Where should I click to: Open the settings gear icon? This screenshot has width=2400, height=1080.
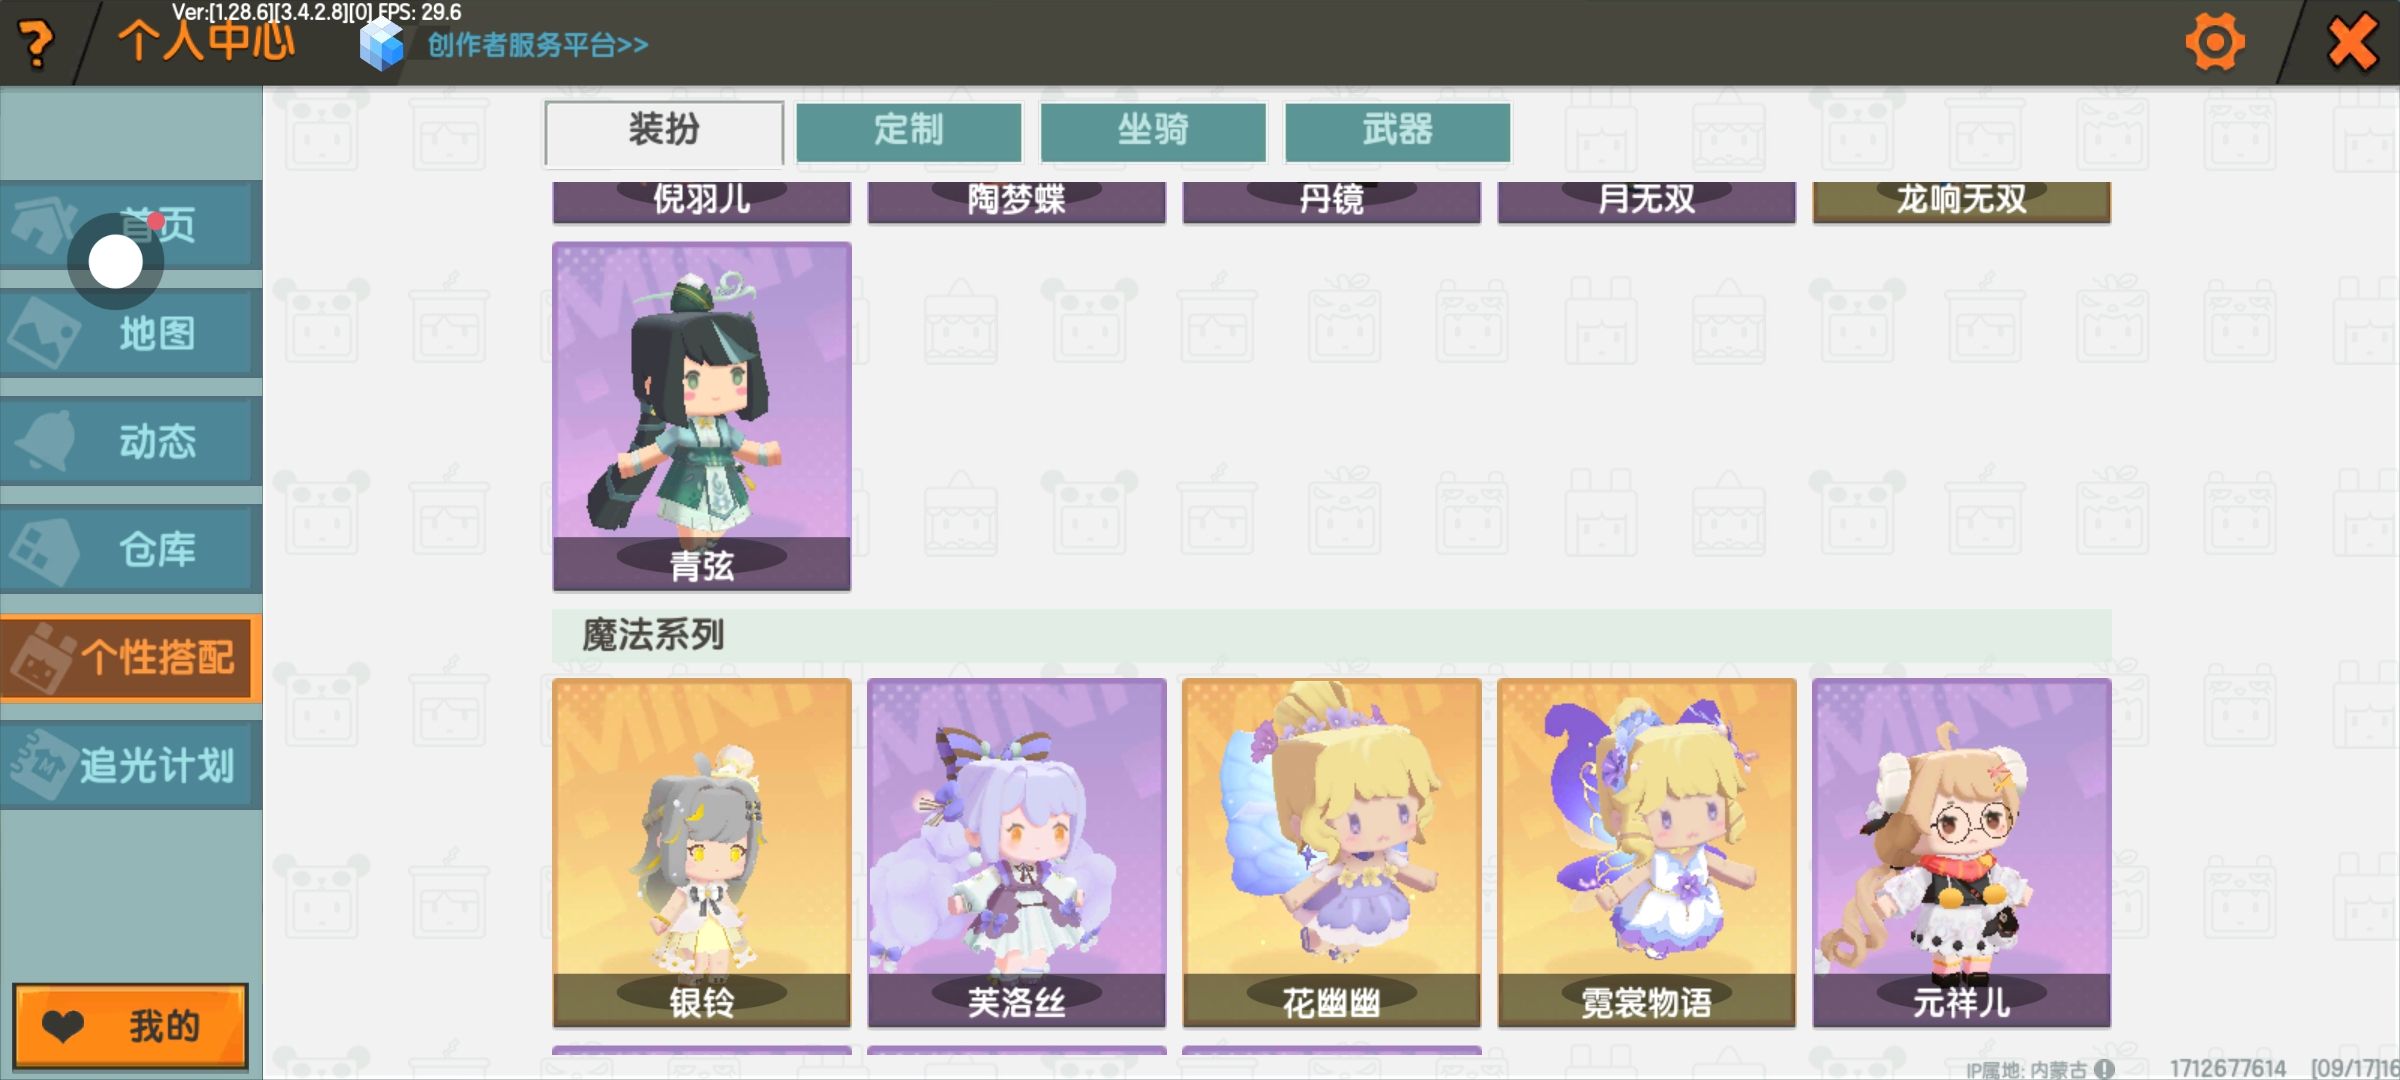2215,43
